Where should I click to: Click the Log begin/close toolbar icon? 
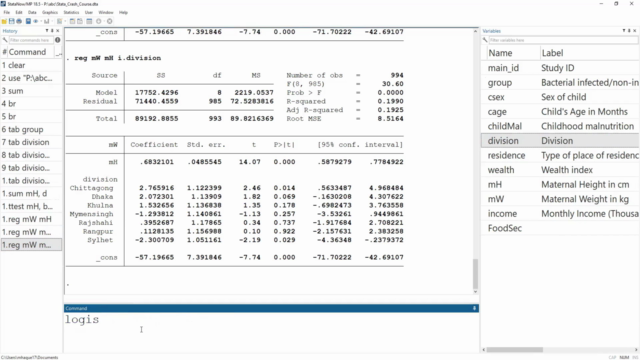pos(28,21)
